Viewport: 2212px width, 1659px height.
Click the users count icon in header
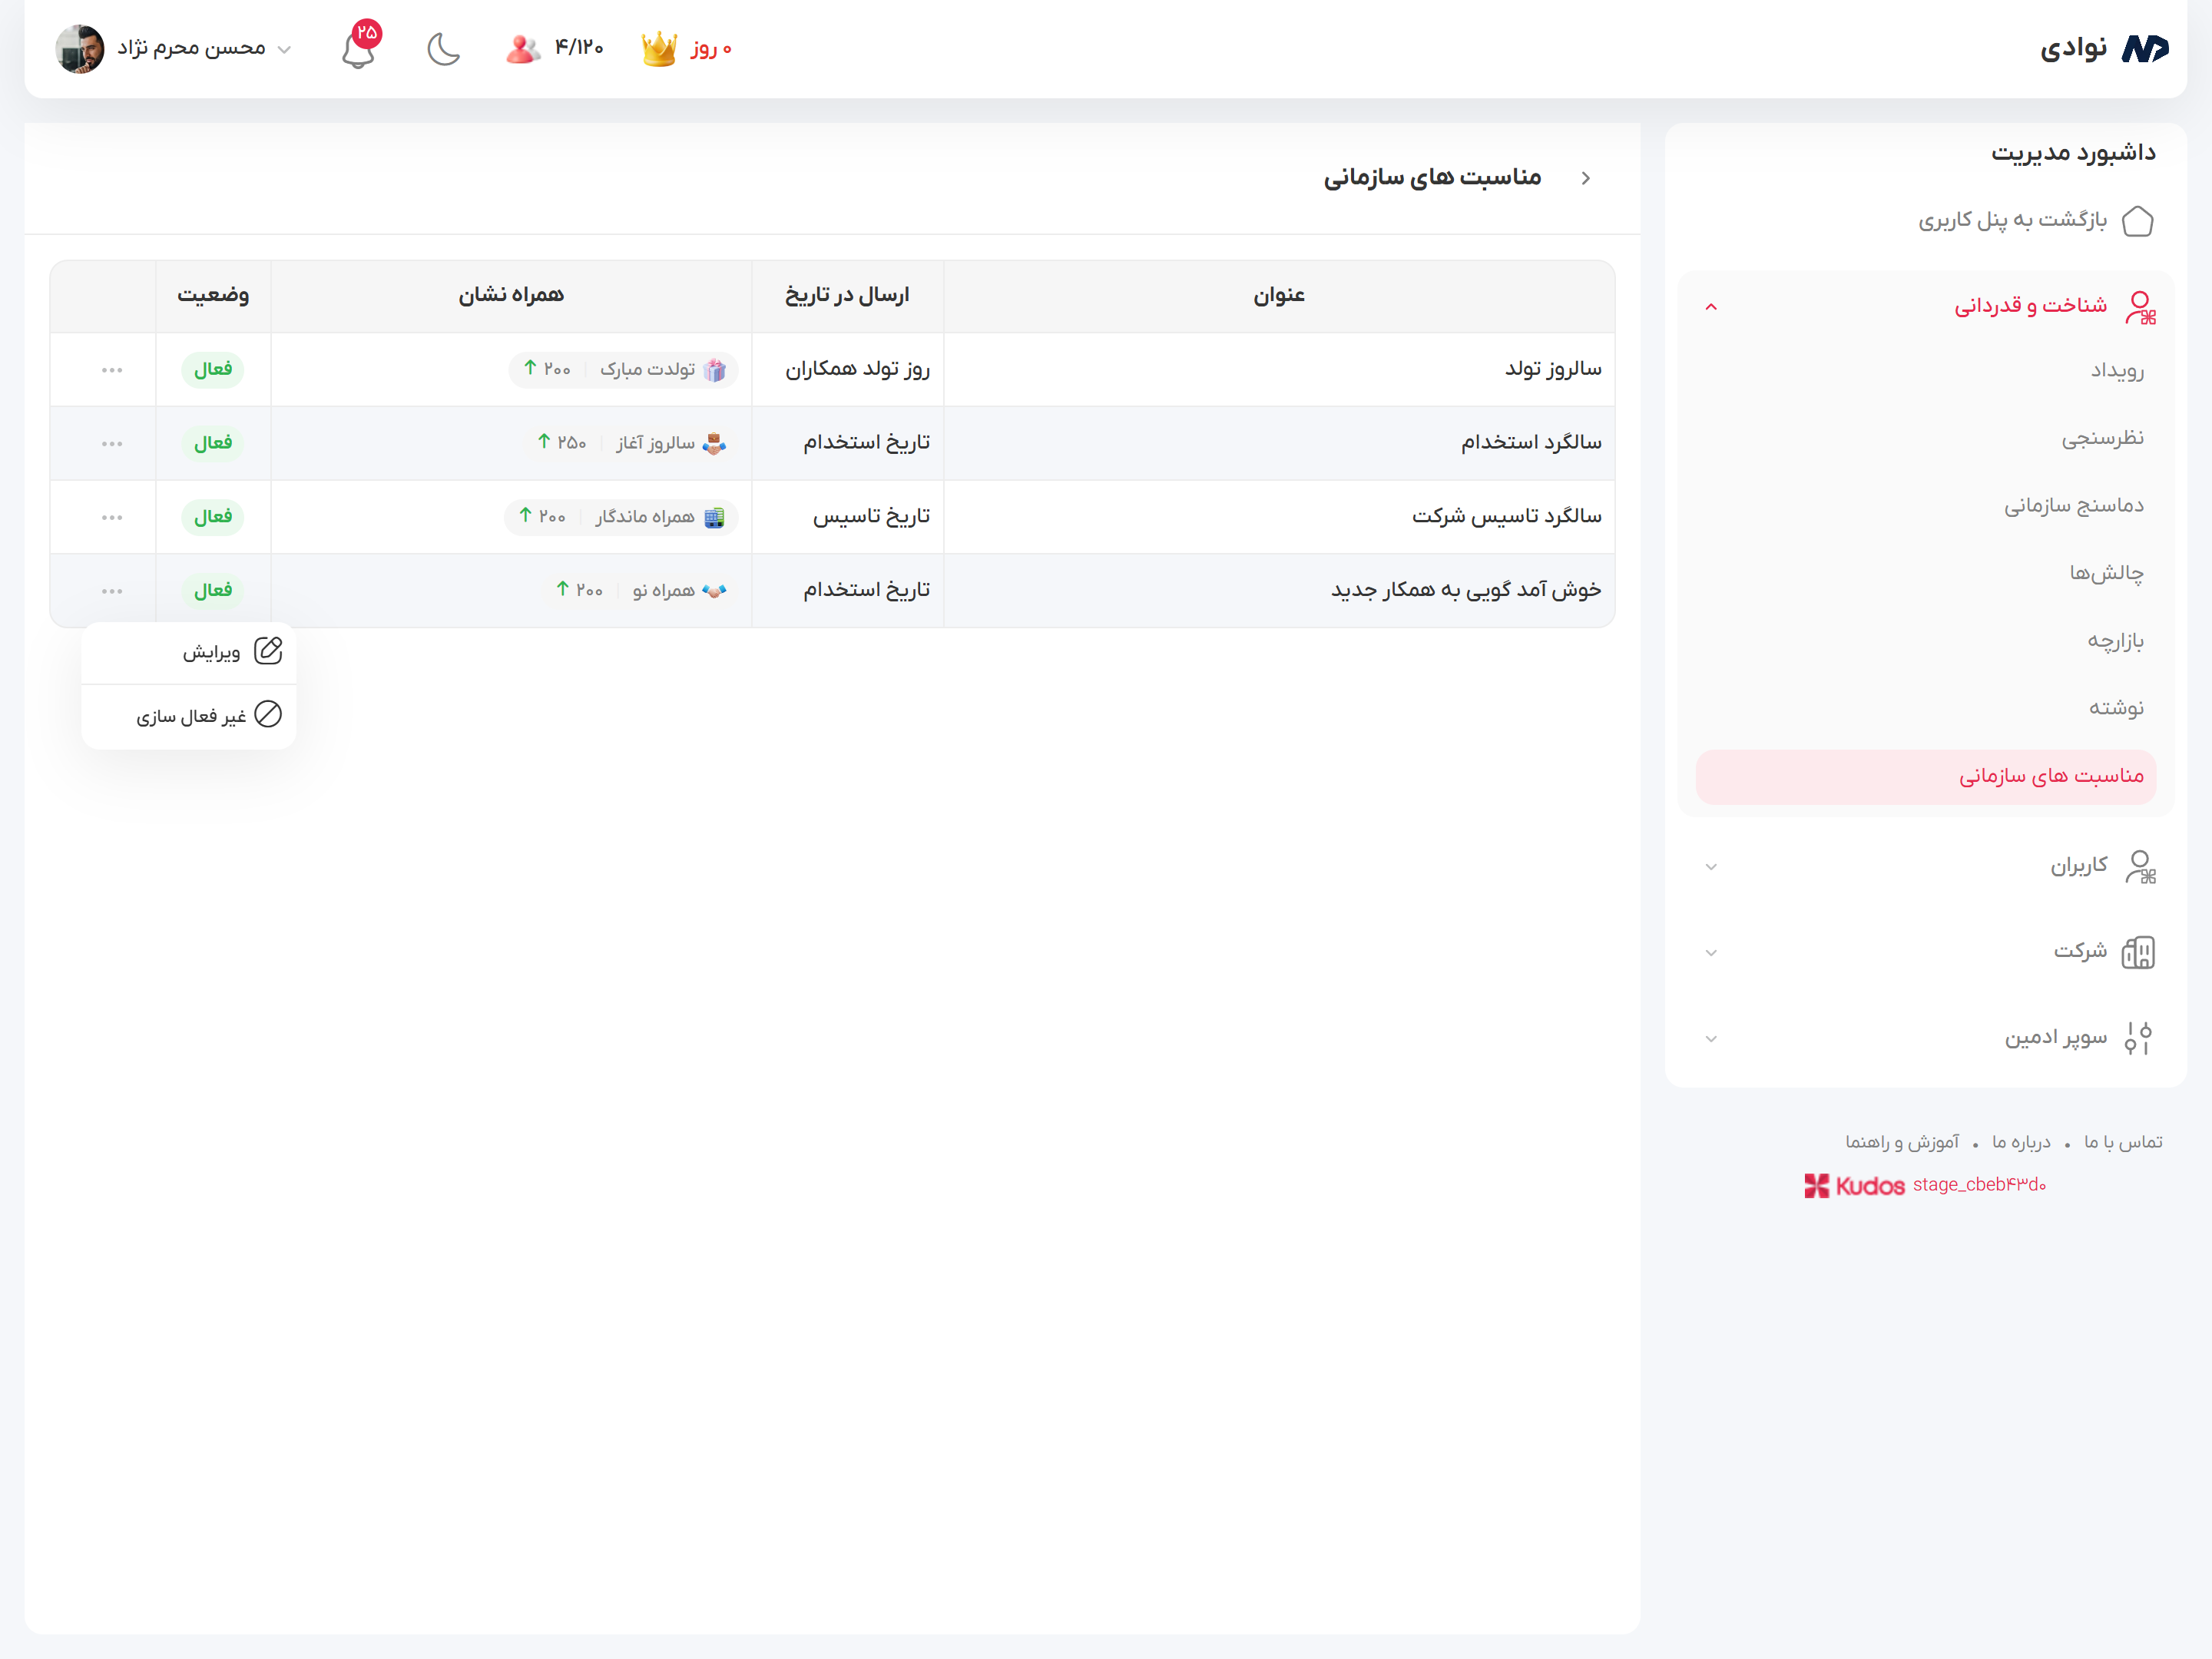pos(522,48)
